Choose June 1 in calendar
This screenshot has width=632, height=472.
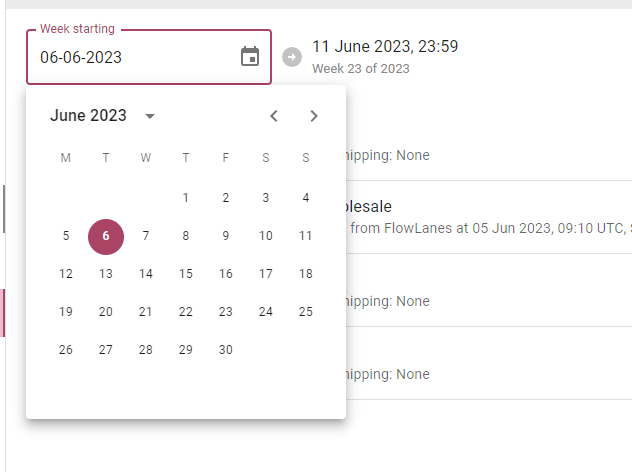pyautogui.click(x=186, y=198)
